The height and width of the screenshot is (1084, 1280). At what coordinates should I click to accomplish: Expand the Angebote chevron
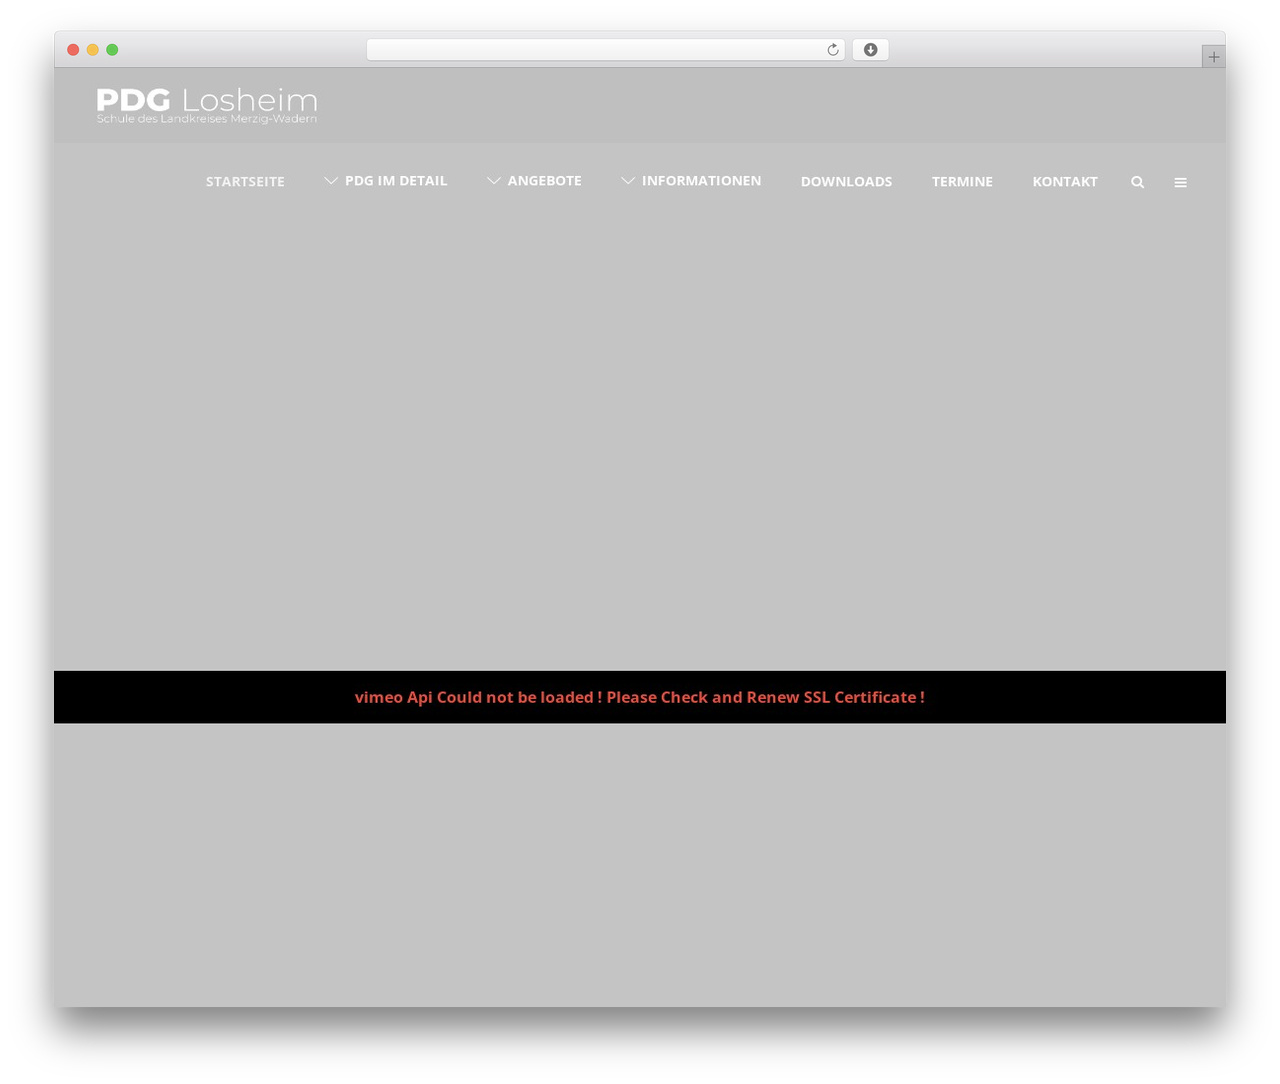[494, 181]
